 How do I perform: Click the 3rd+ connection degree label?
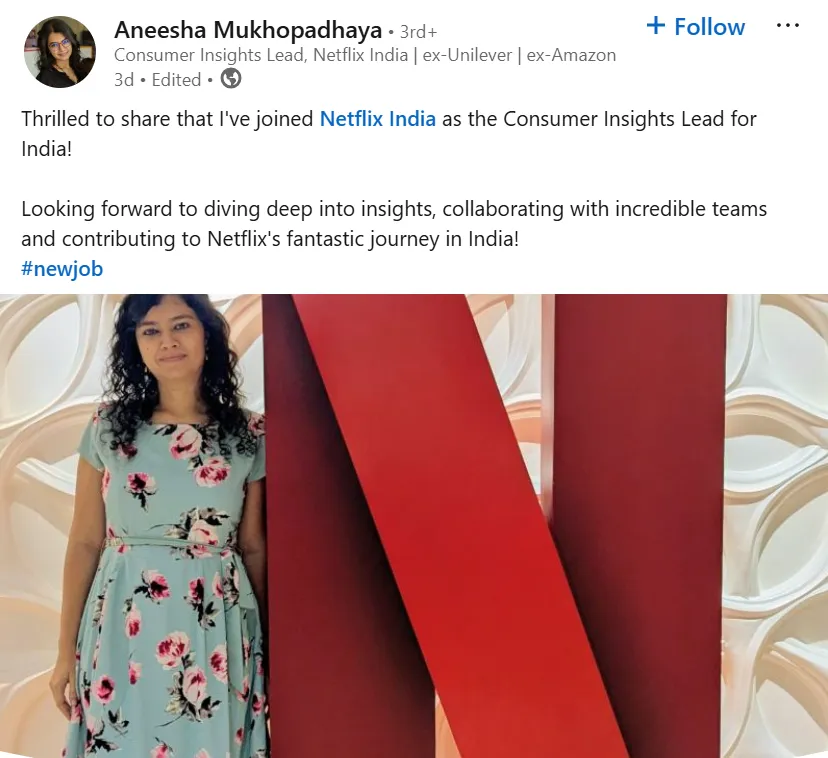418,32
